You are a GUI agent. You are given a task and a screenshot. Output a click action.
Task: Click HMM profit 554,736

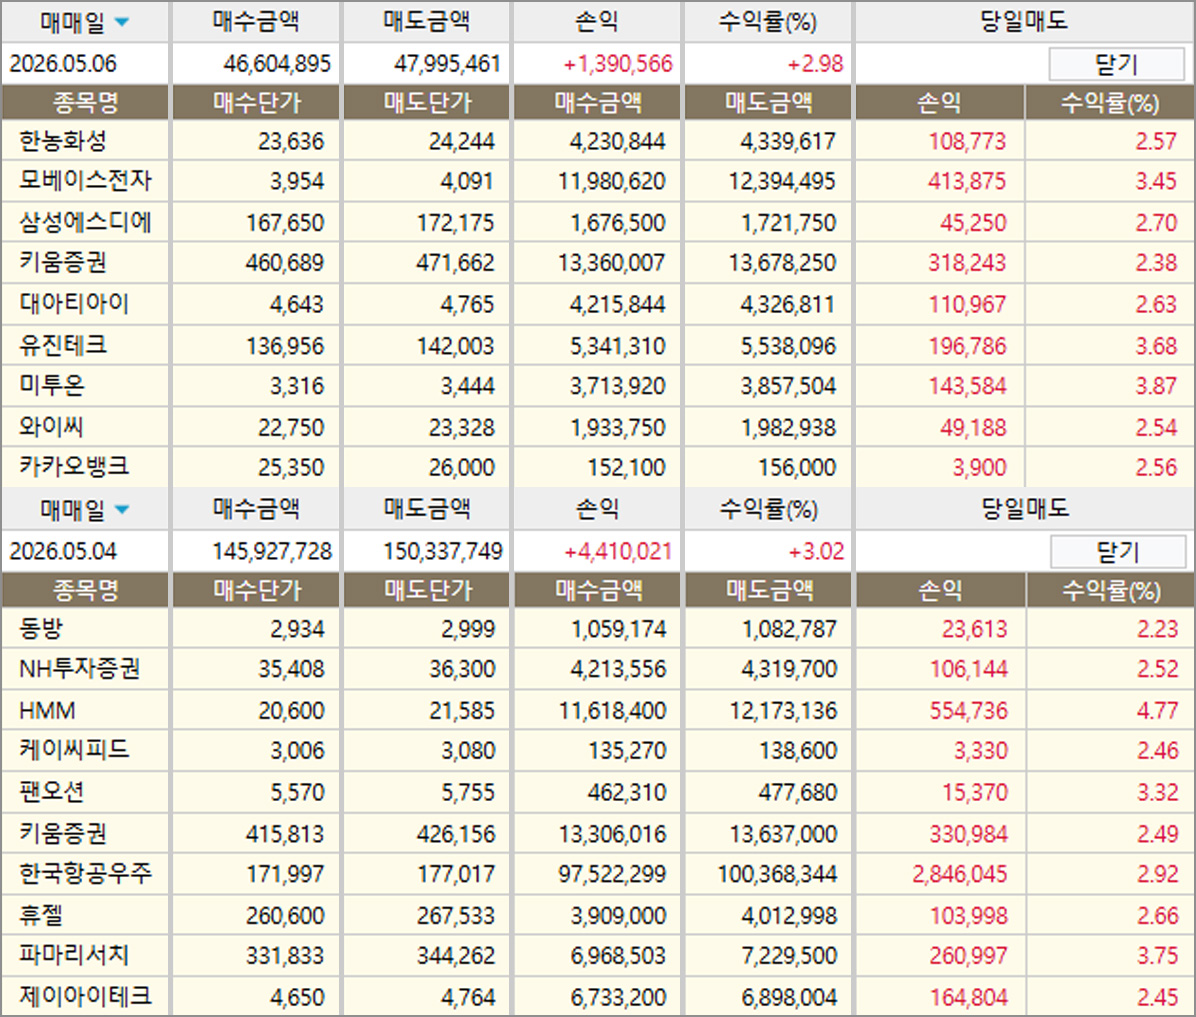click(968, 710)
